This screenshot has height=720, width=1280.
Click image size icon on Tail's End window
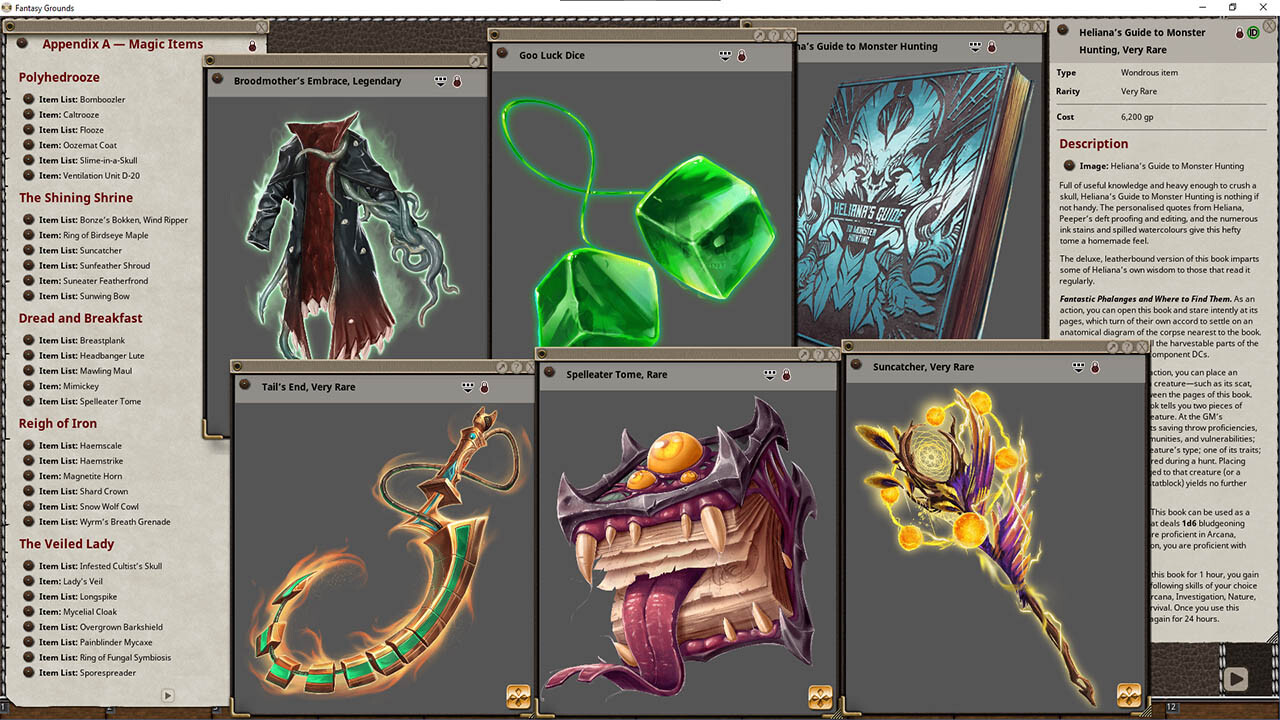[x=518, y=695]
